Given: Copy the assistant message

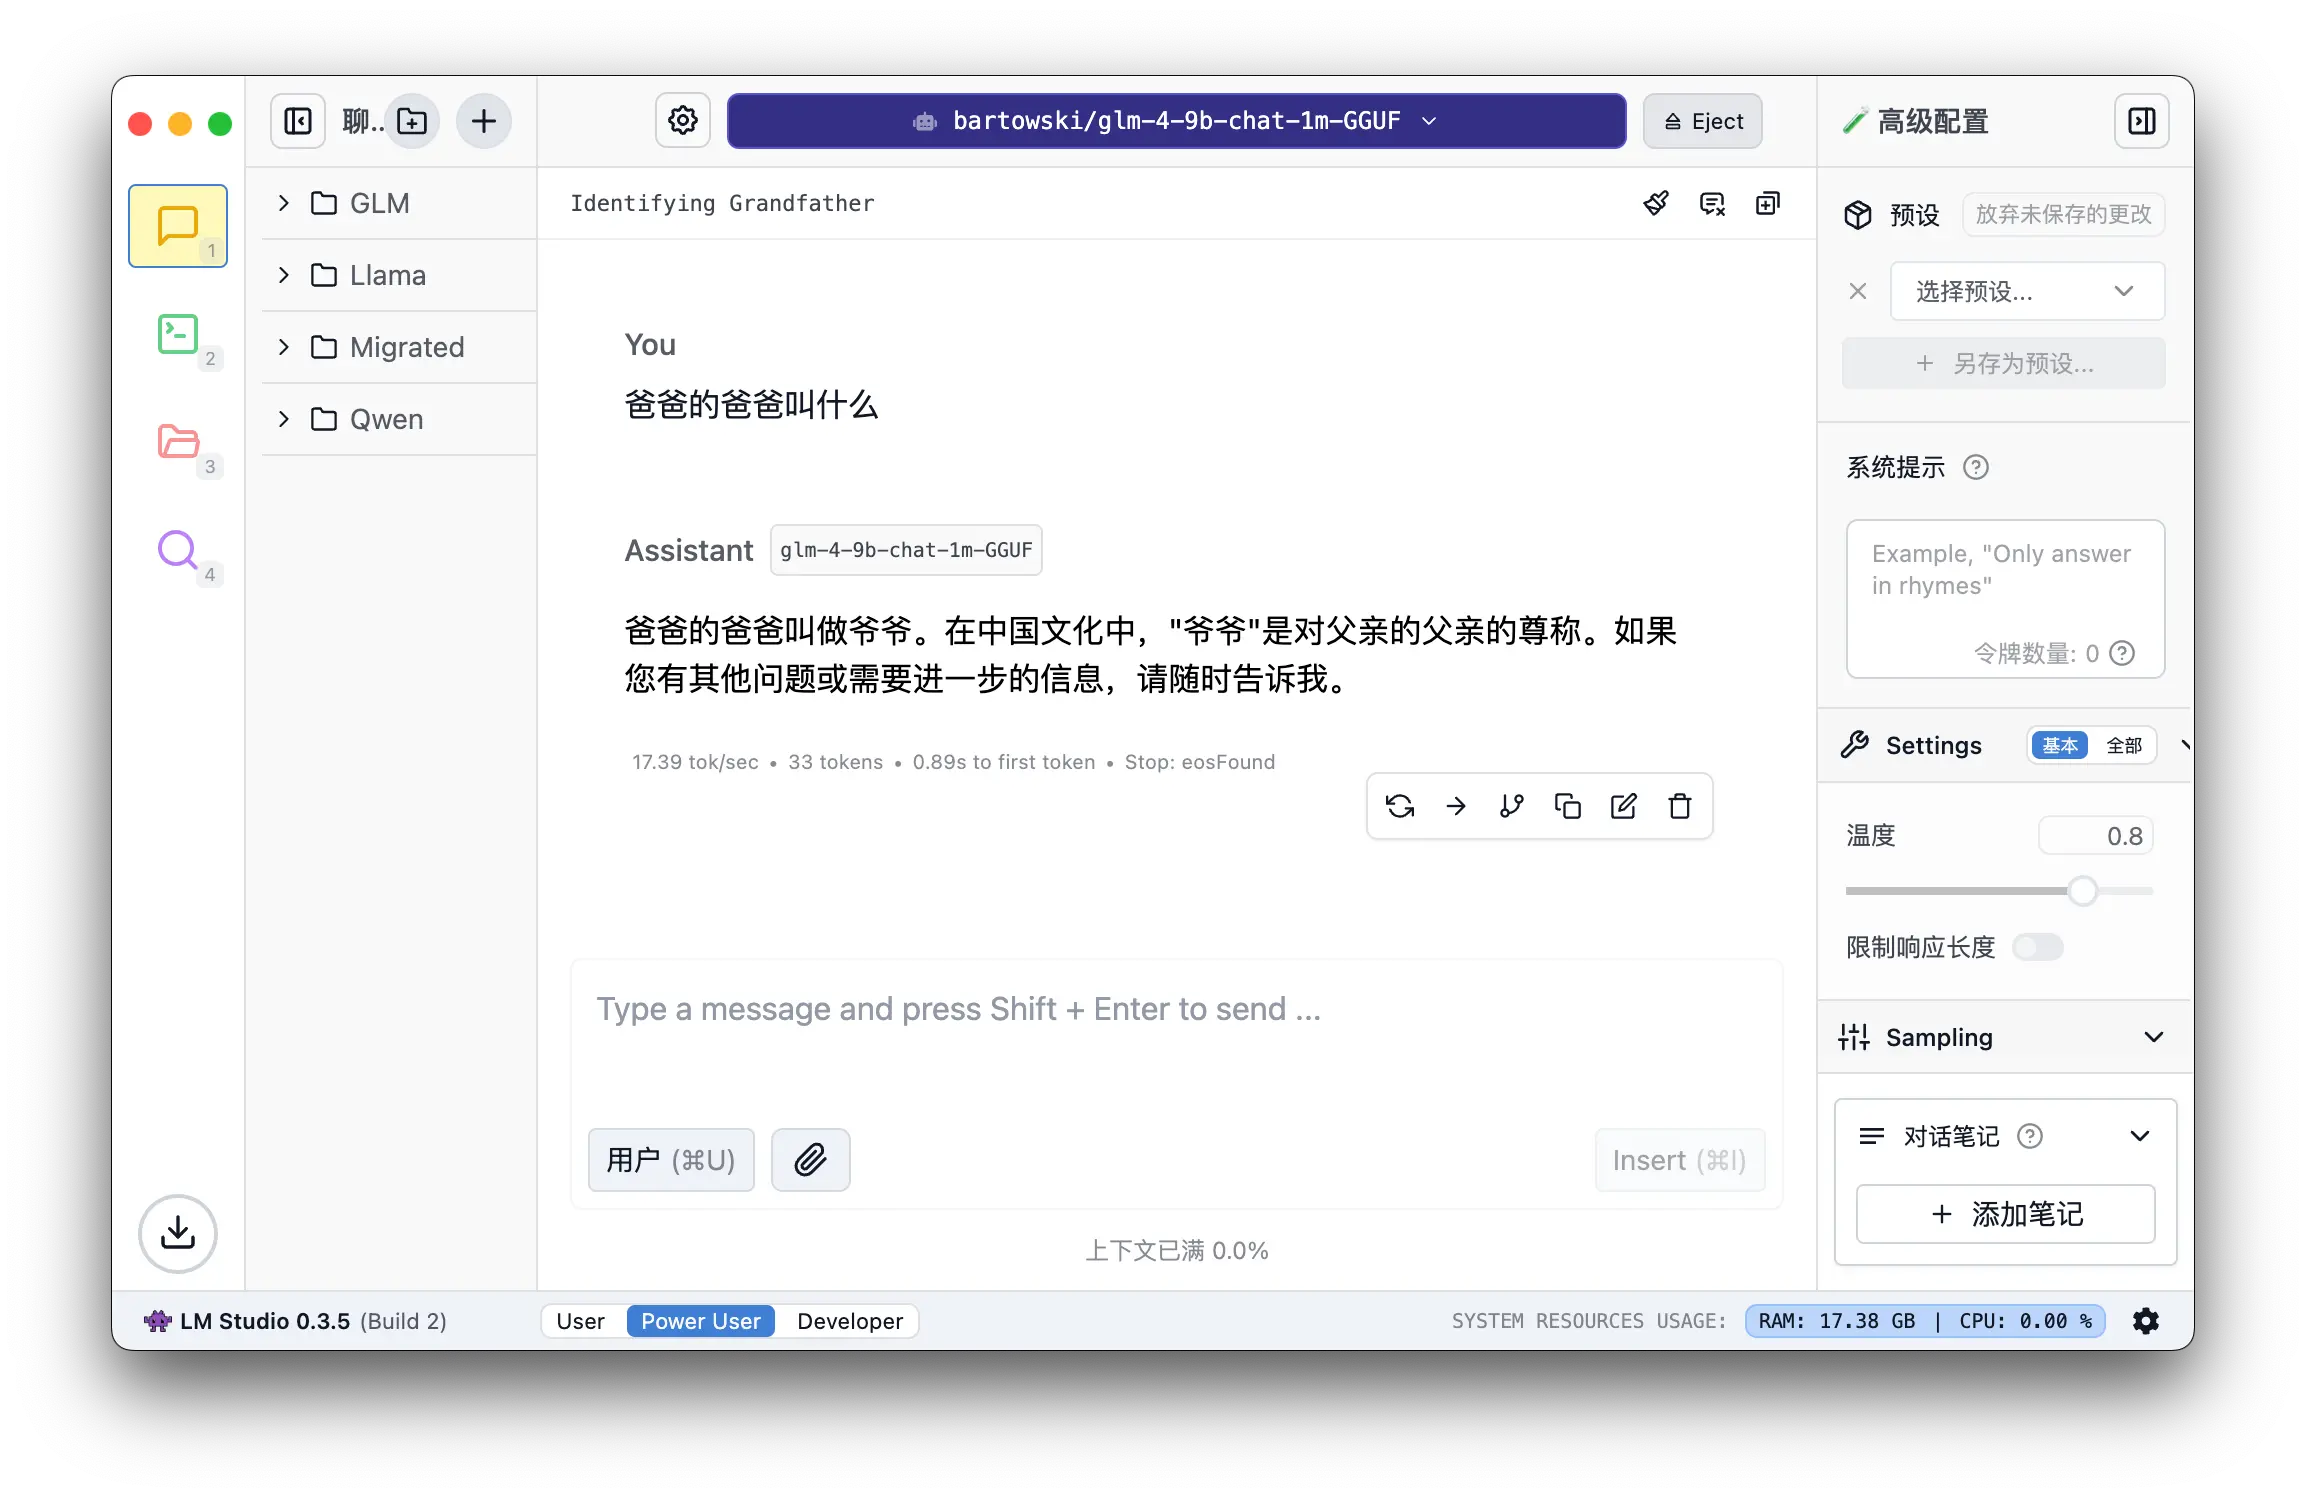Looking at the screenshot, I should coord(1567,806).
